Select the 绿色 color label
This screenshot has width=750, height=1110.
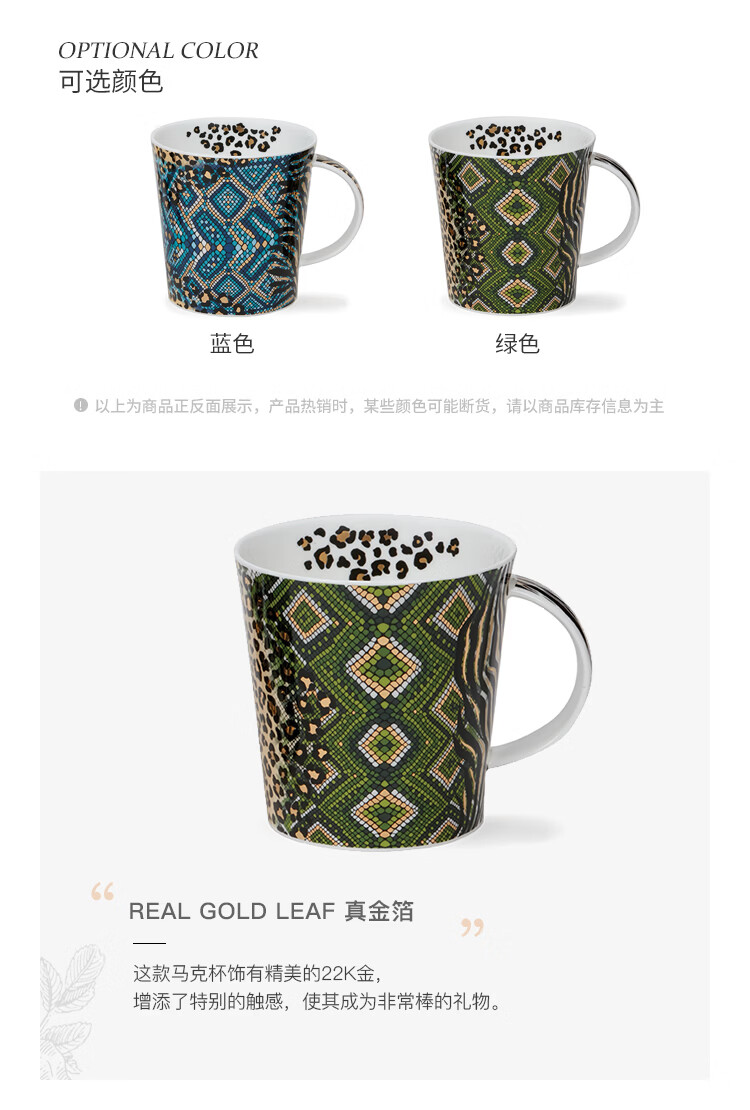517,344
